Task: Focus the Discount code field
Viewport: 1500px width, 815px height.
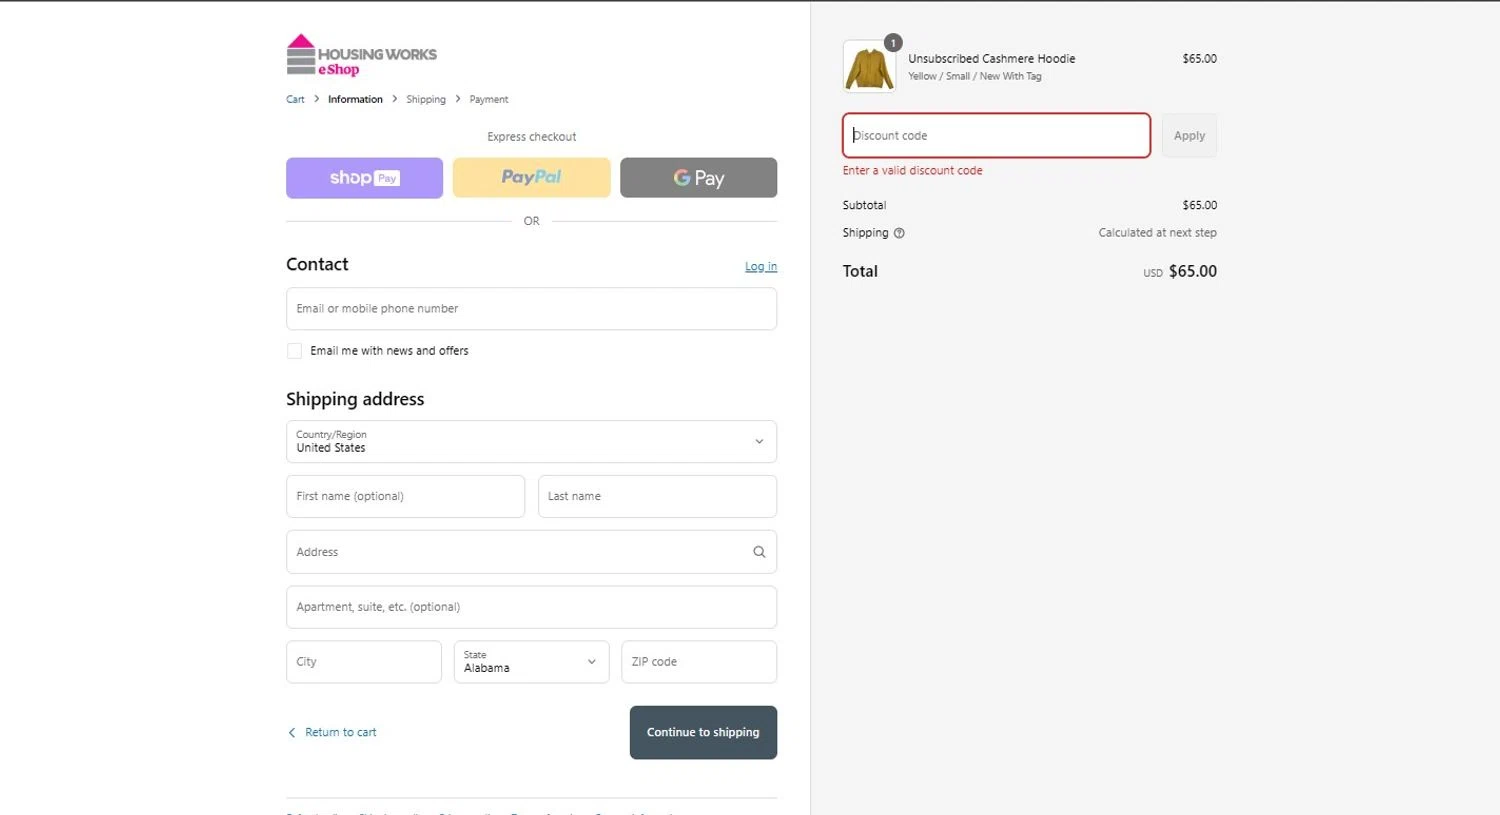Action: (x=996, y=135)
